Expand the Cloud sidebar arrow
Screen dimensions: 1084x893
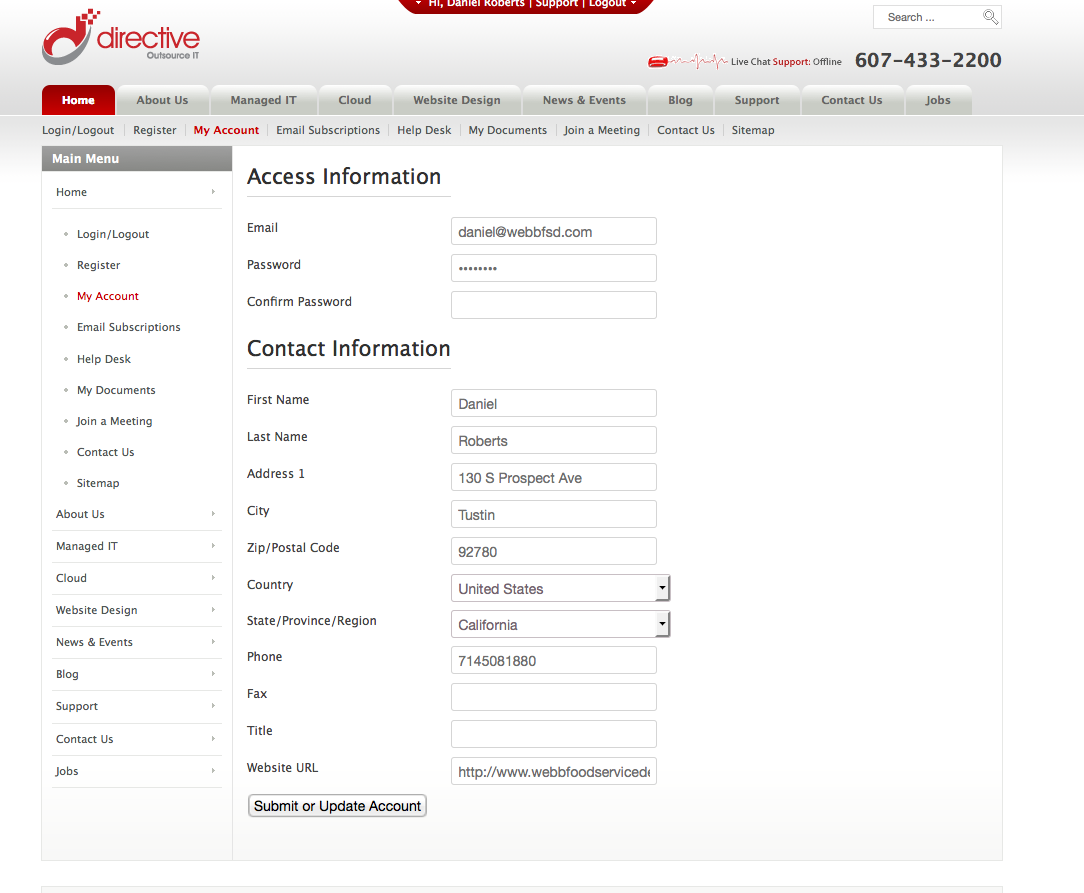213,578
